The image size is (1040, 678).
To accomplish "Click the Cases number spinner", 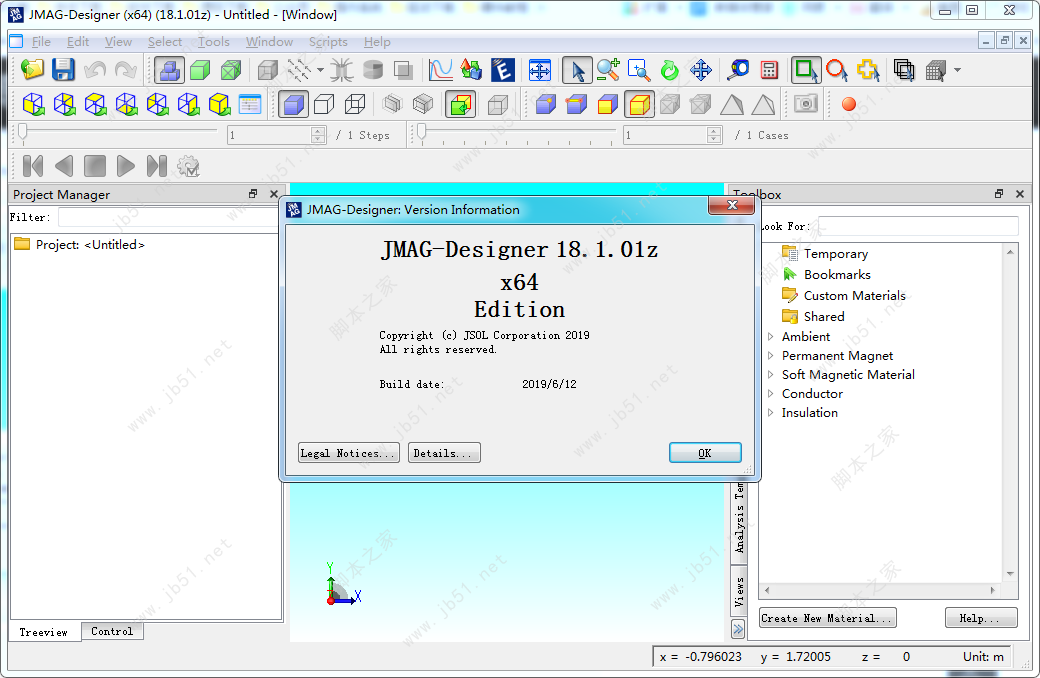I will click(x=673, y=135).
